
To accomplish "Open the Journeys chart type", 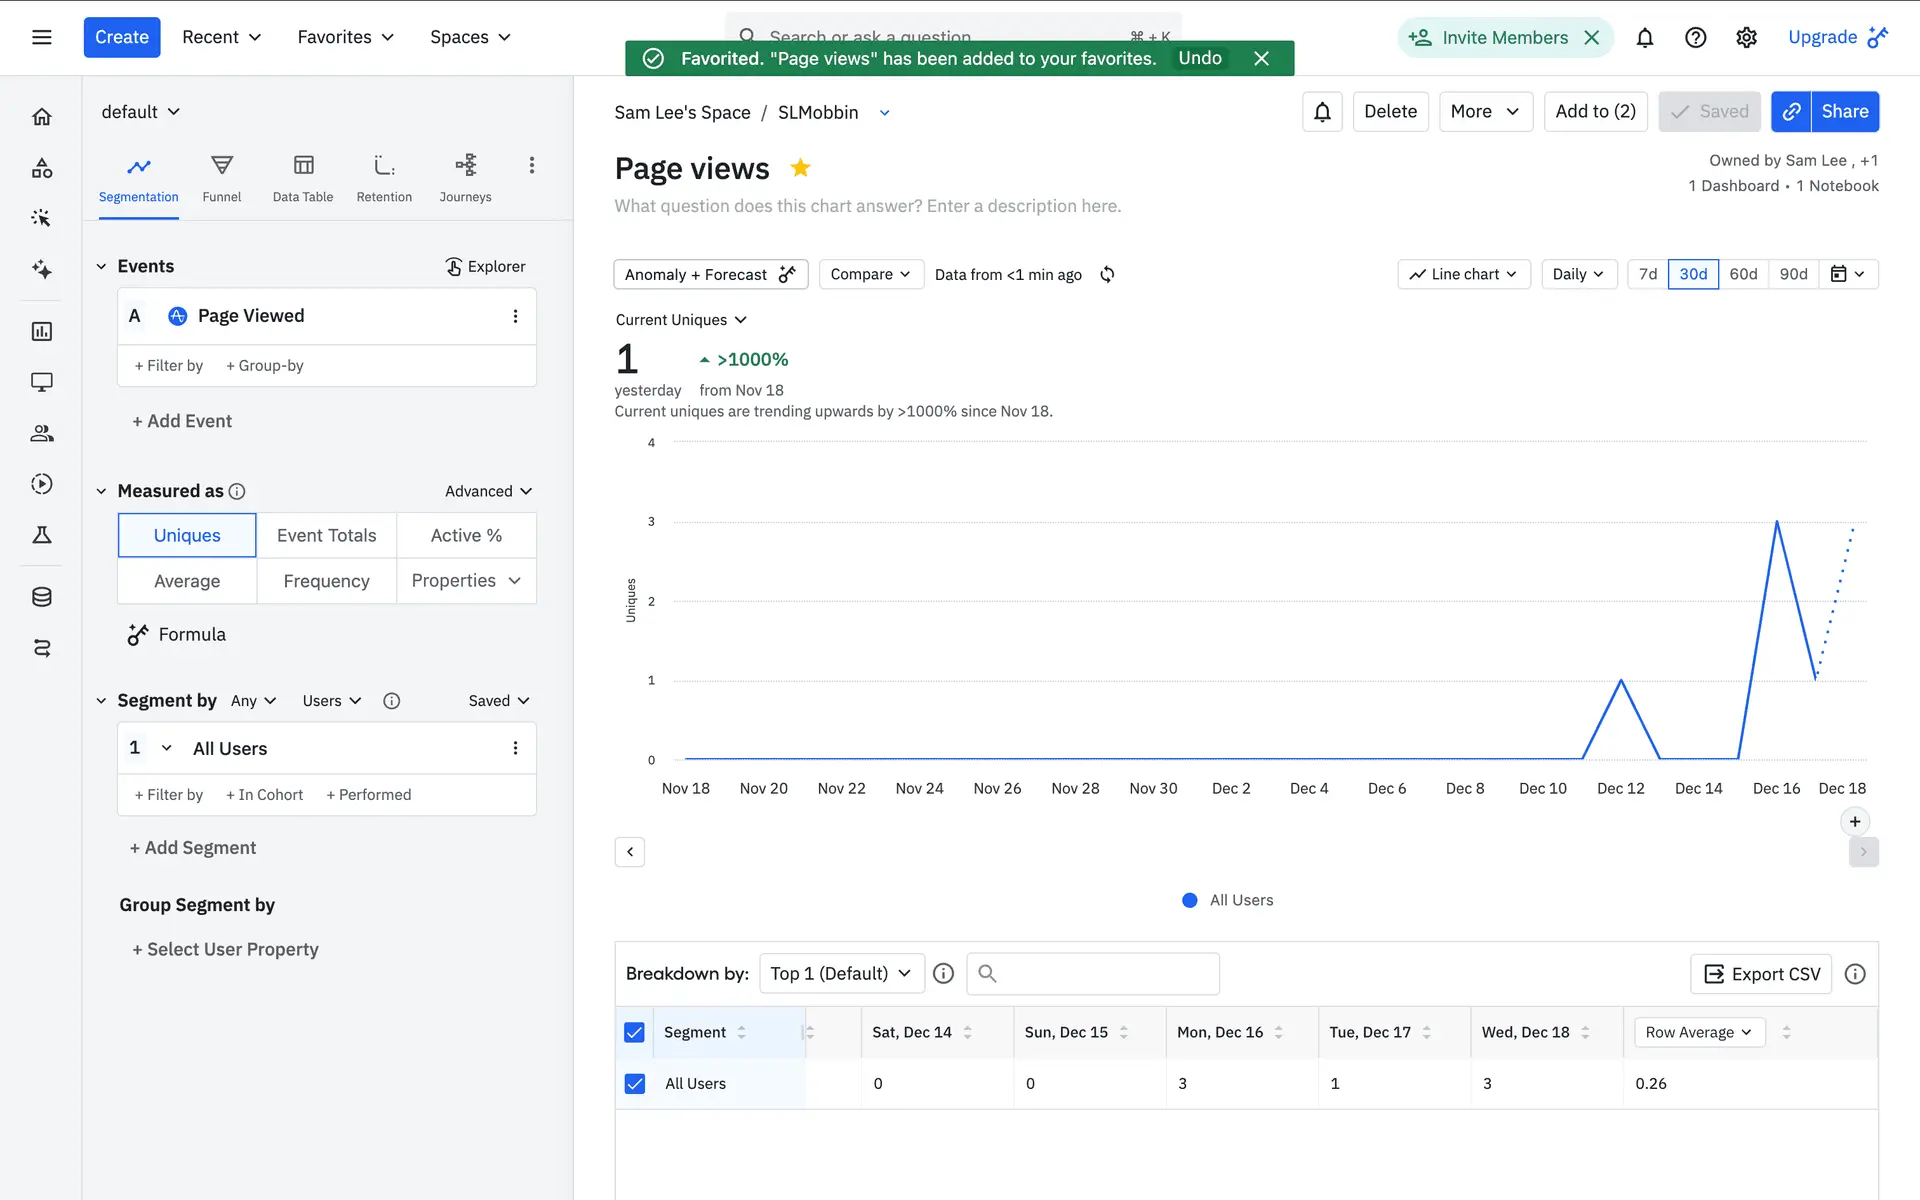I will tap(465, 178).
